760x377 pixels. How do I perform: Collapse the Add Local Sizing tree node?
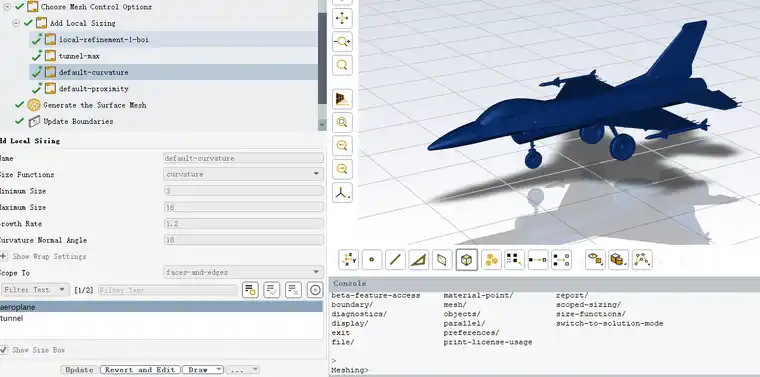tap(16, 23)
